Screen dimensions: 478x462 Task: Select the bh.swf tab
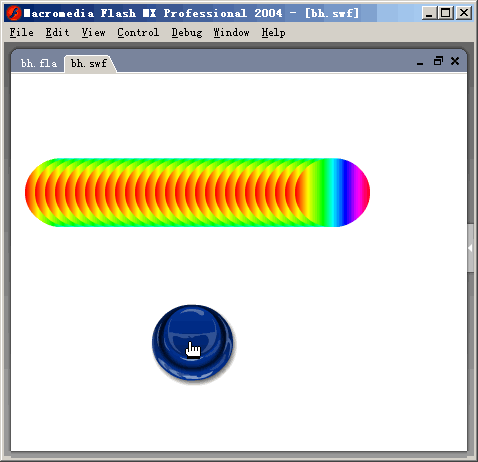(x=89, y=63)
